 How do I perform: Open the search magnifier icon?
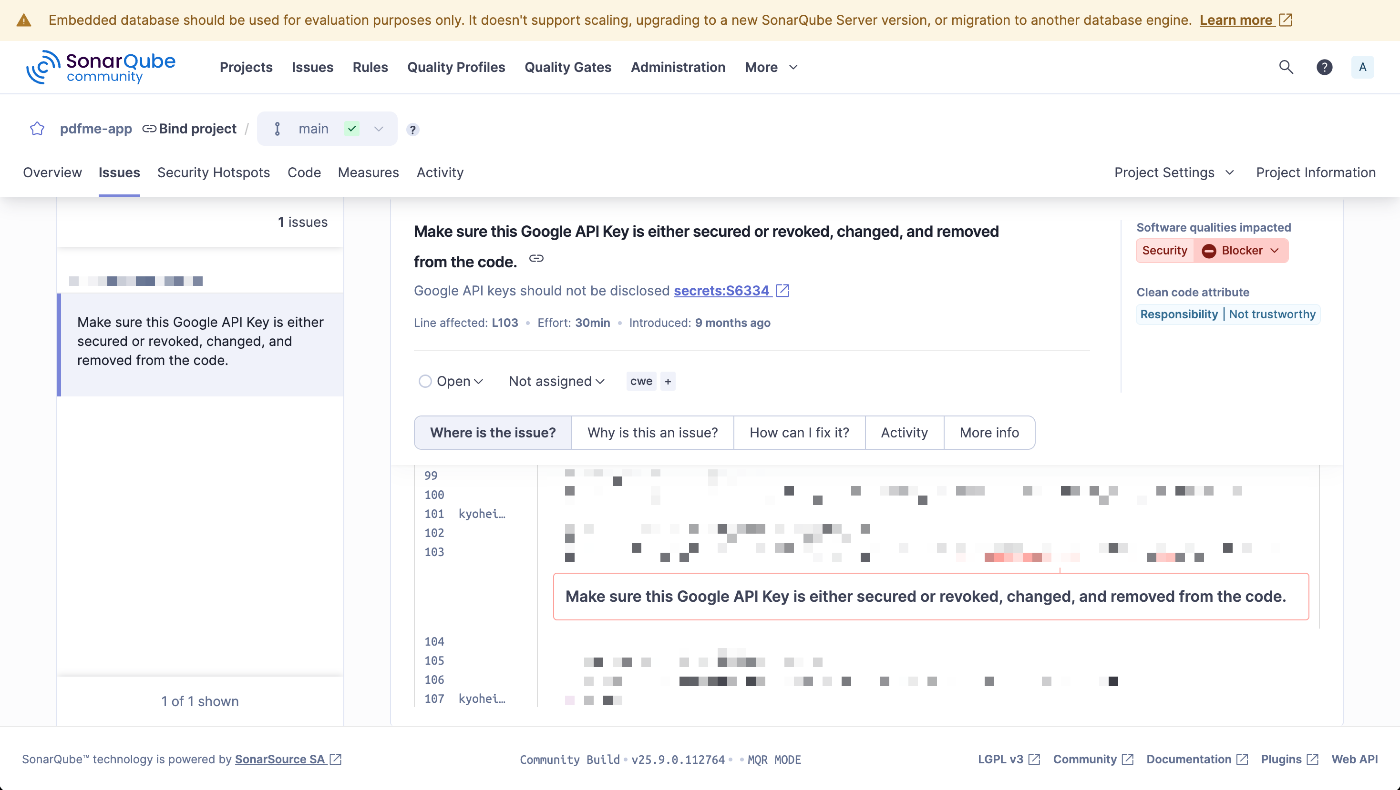[x=1286, y=67]
